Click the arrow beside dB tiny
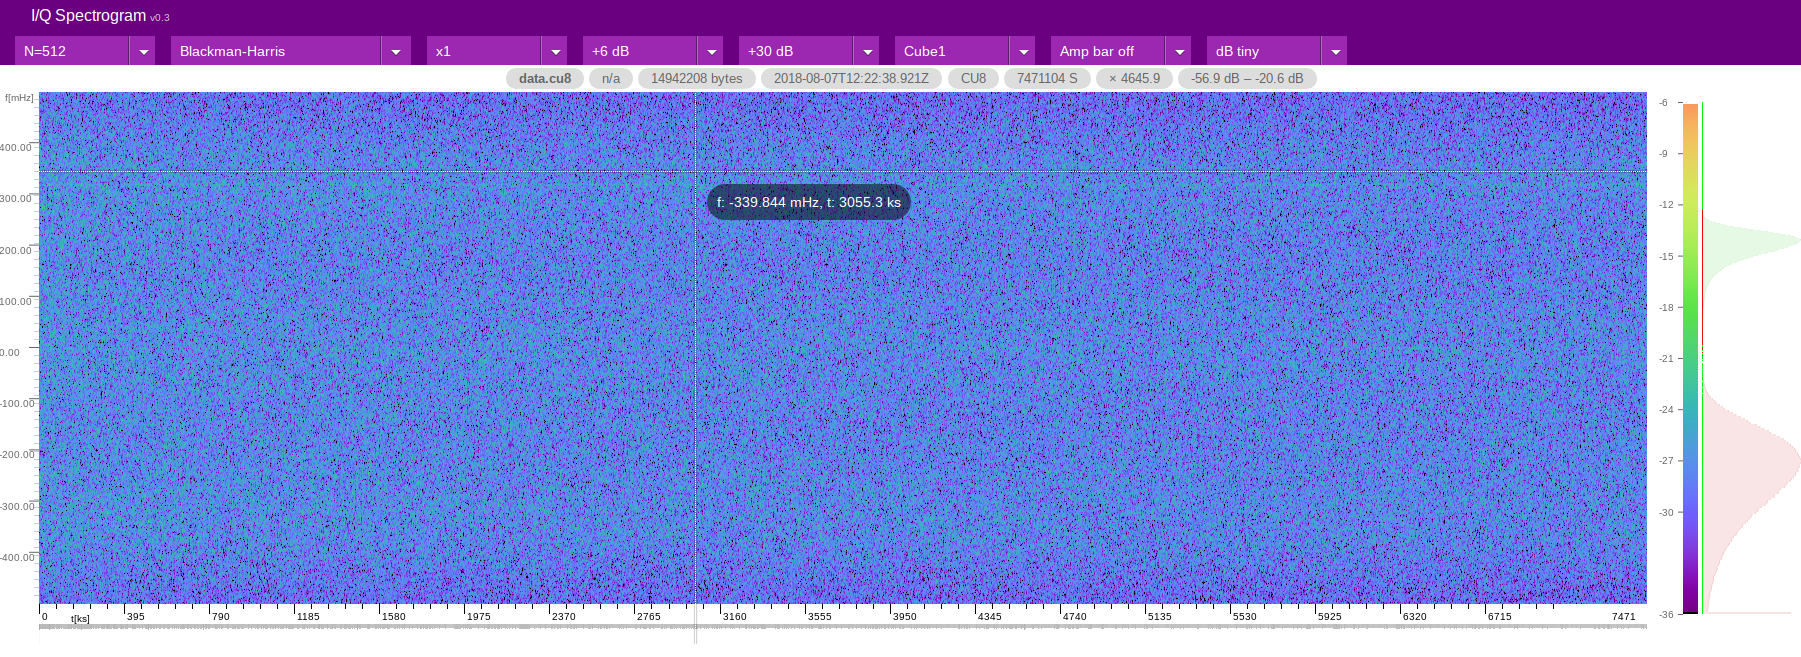 1335,51
